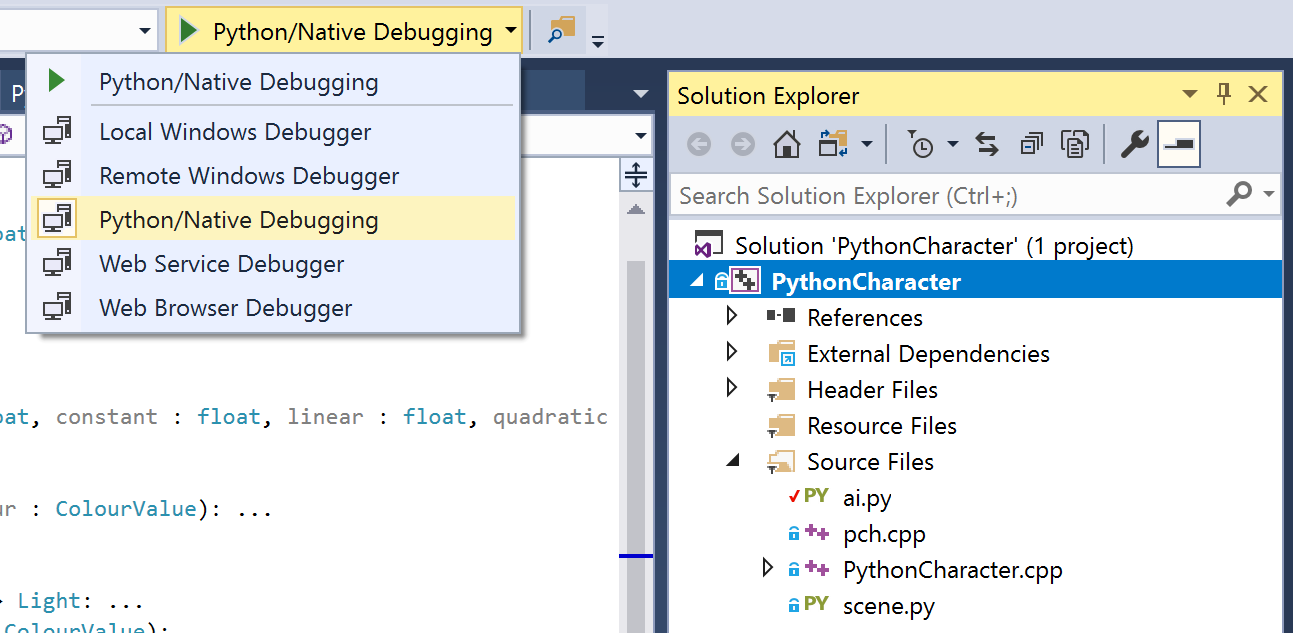Click the Solution and Folders view switch icon

833,146
